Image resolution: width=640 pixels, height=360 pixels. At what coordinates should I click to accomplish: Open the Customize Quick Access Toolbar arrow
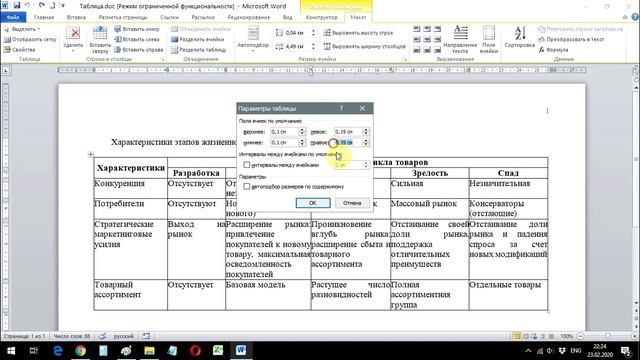[63, 6]
